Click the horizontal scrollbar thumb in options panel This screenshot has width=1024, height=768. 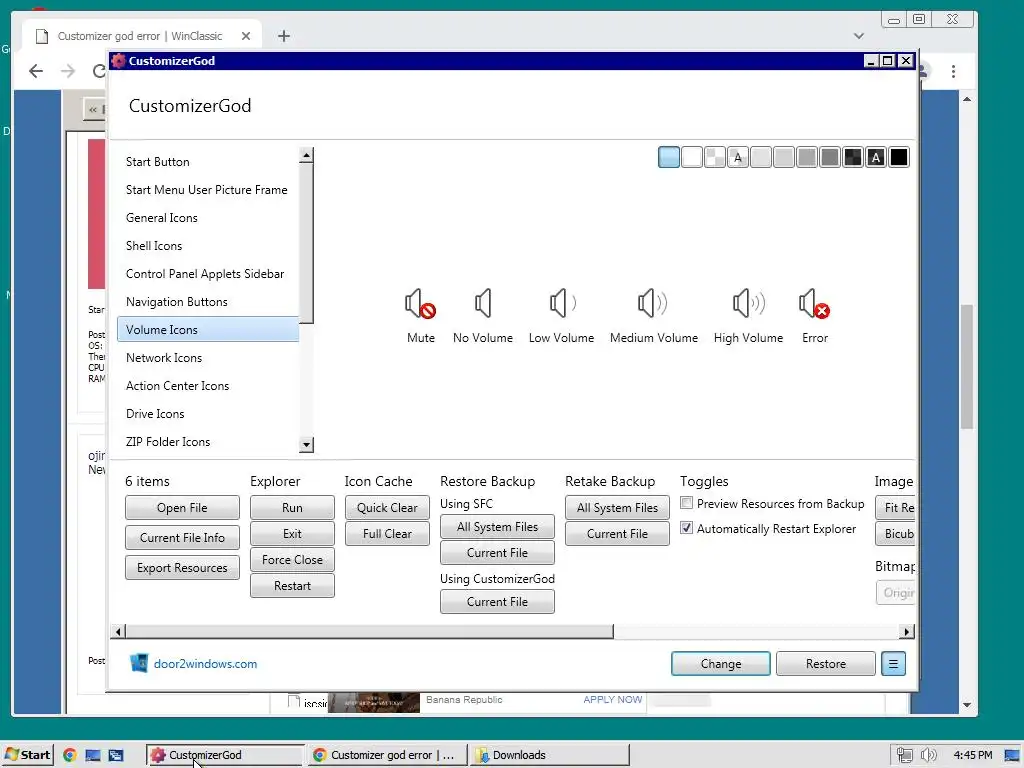point(370,632)
